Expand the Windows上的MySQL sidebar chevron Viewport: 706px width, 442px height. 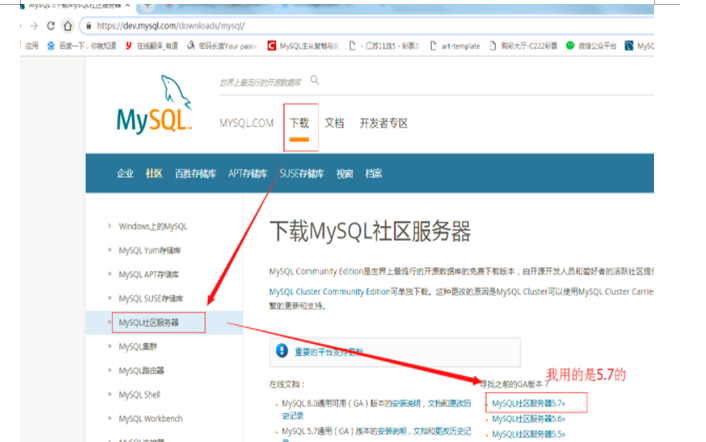coord(109,226)
